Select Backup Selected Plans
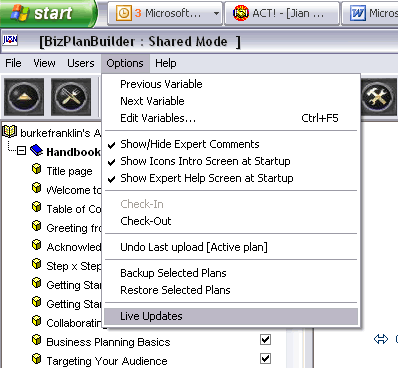 231,273
